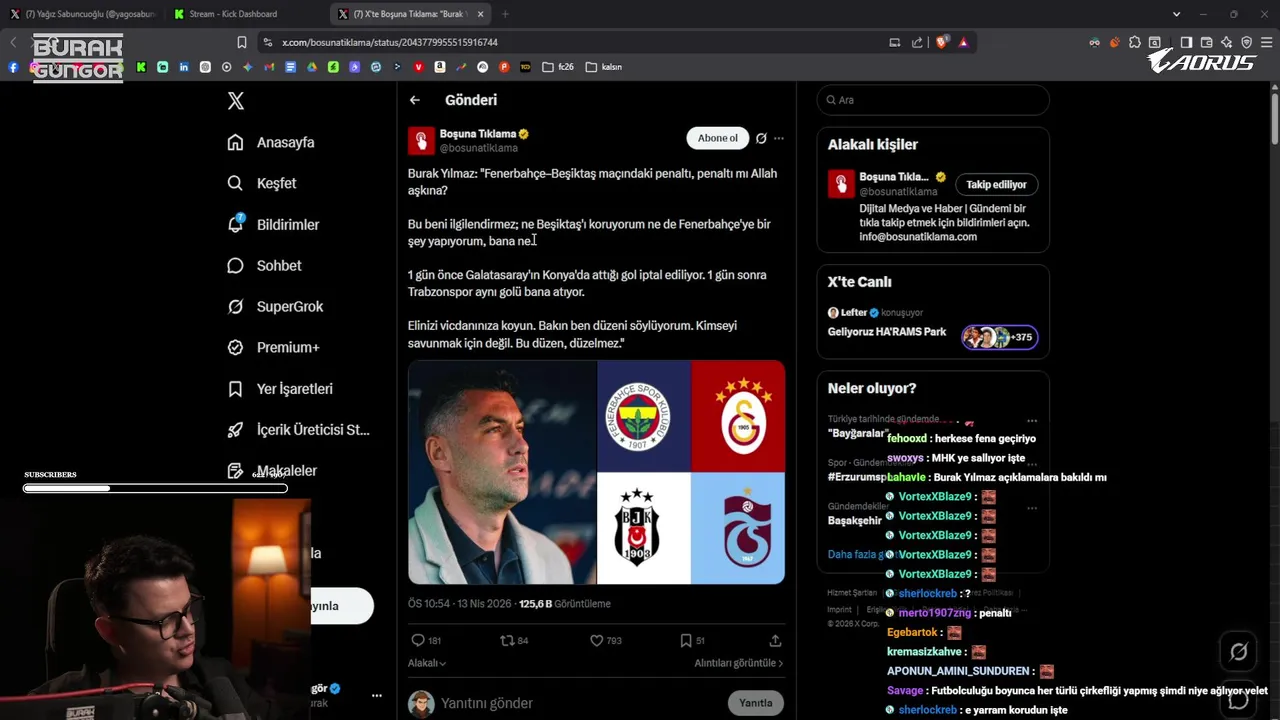The image size is (1280, 720).
Task: Go back using the Gönderi back arrow
Action: coord(415,100)
